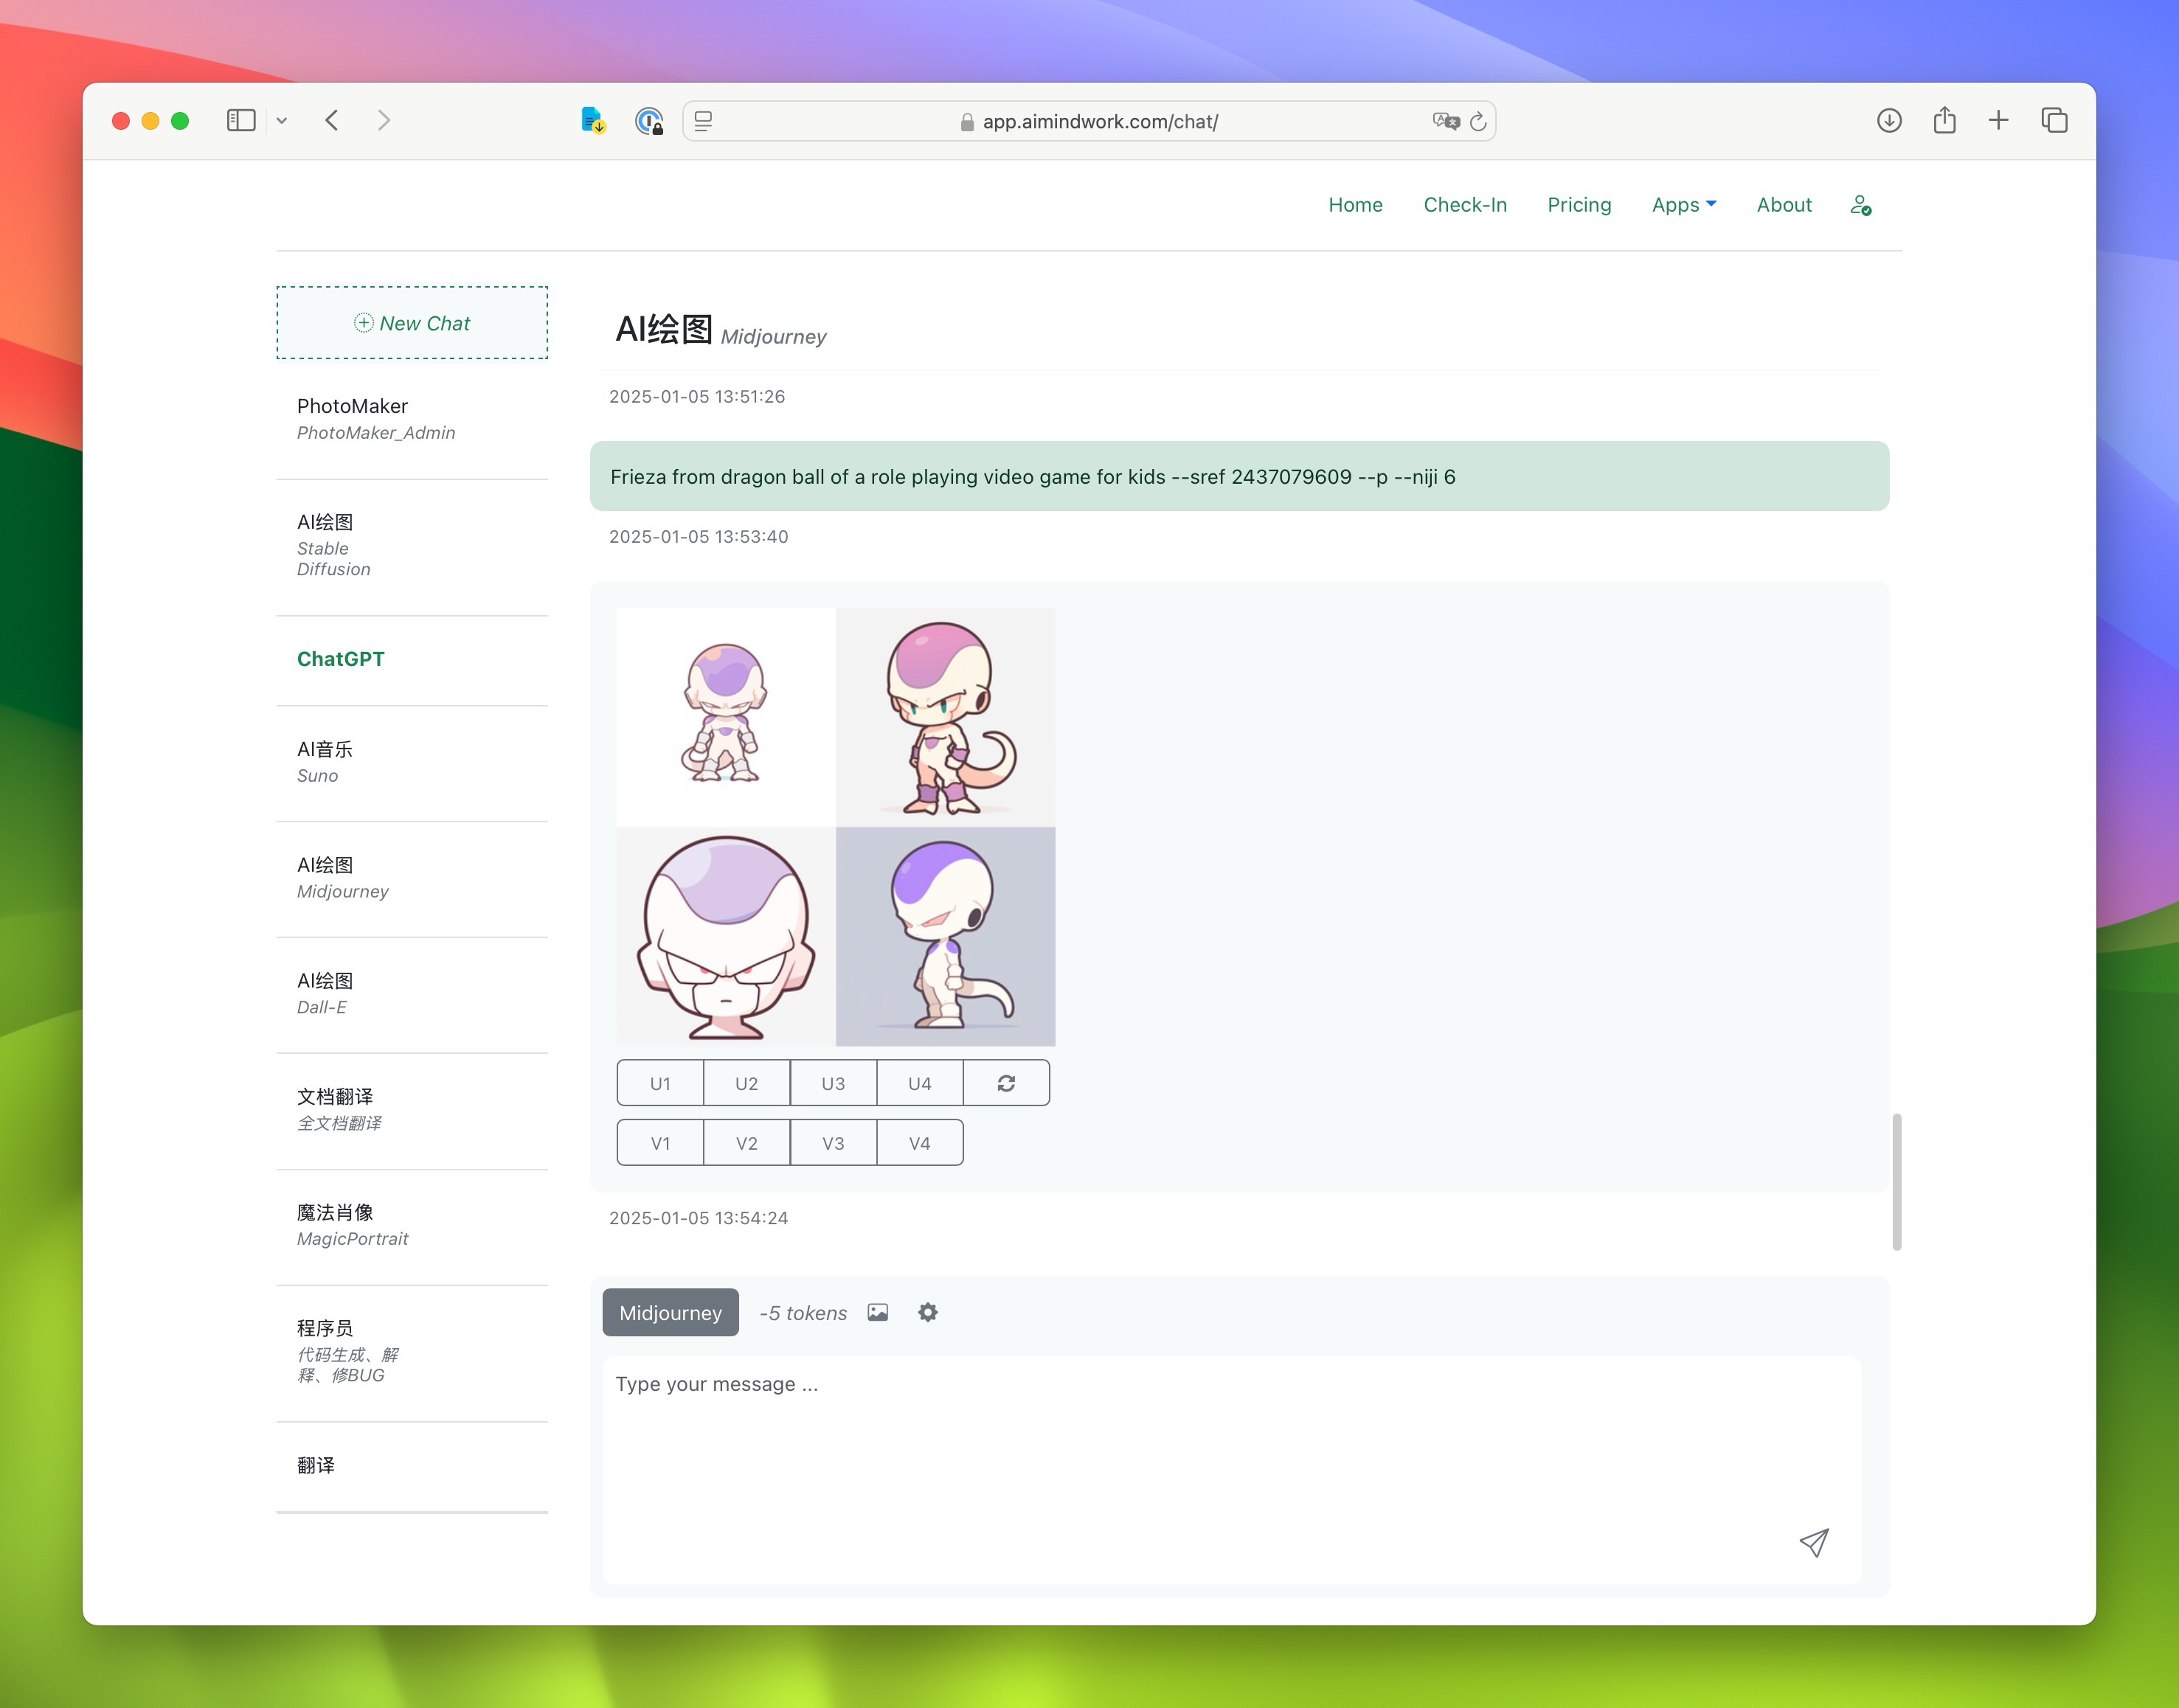Click the About menu item
Screen dimensions: 2179x1708
[x=1784, y=205]
